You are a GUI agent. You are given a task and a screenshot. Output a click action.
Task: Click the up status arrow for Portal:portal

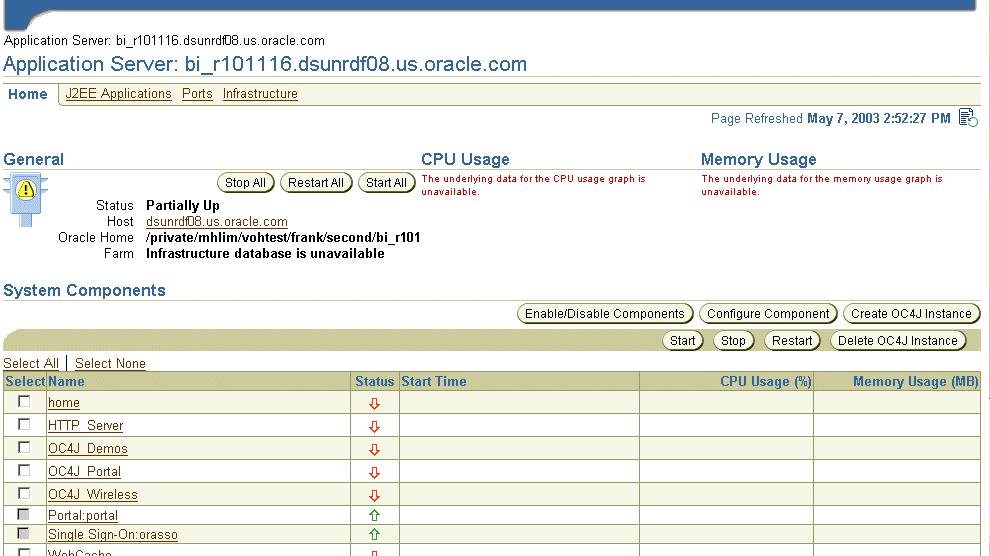coord(374,515)
